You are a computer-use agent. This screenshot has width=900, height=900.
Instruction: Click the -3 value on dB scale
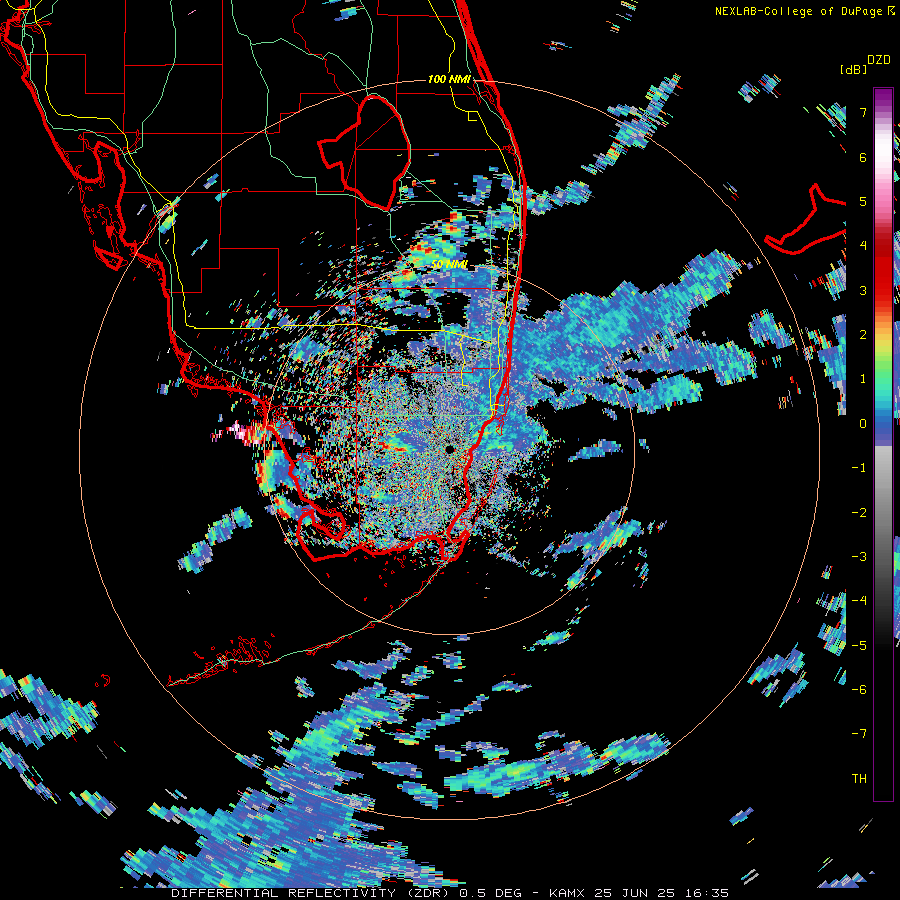[x=859, y=556]
